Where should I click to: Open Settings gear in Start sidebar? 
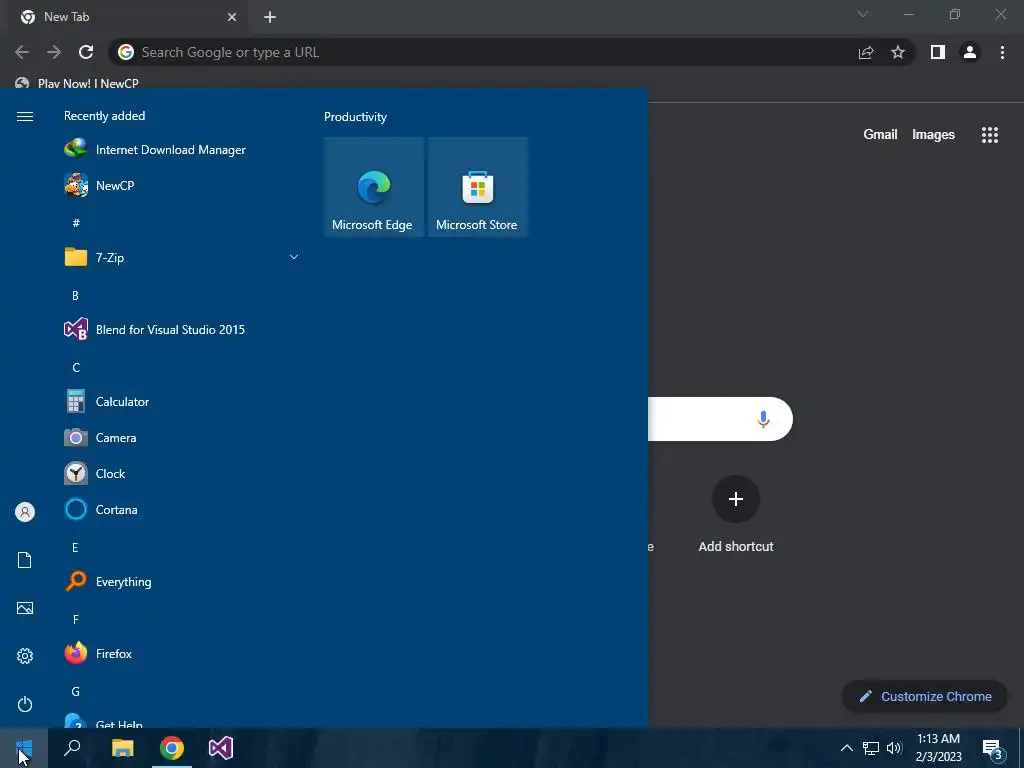[x=25, y=656]
